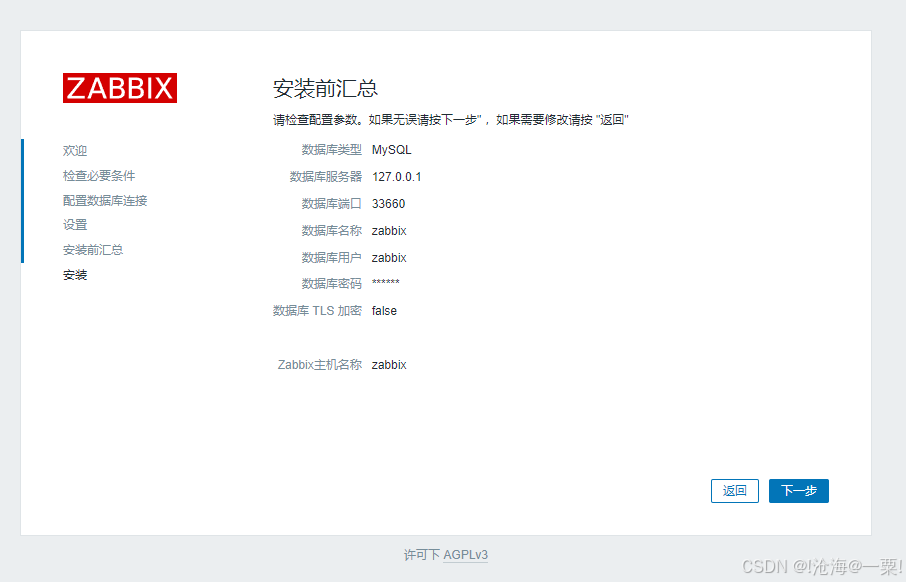
Task: Click the 33660 port value
Action: pos(388,203)
